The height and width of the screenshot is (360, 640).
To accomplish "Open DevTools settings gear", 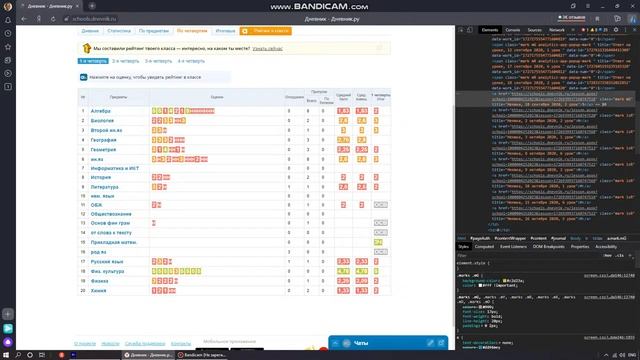I will point(616,30).
